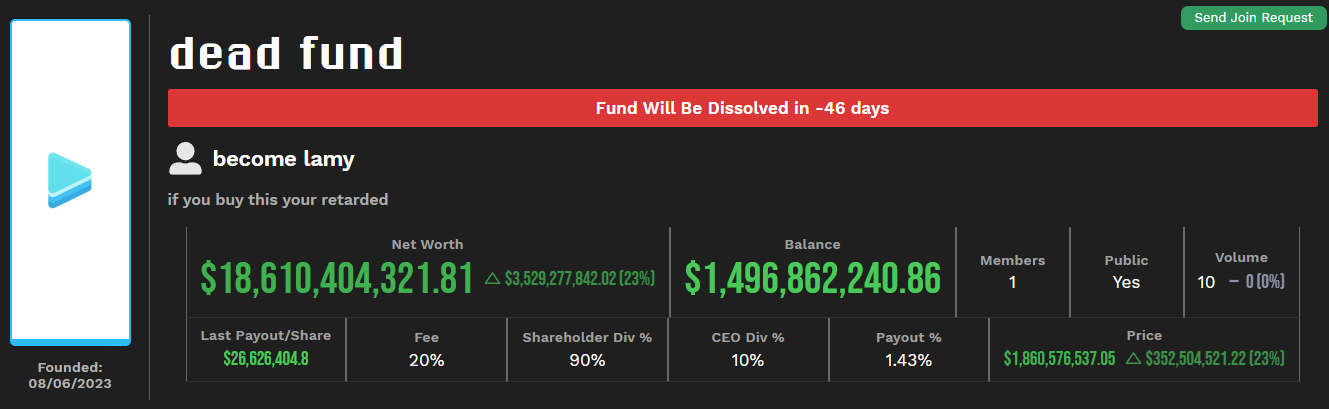Click the Last Payout/Share label
The width and height of the screenshot is (1329, 409).
point(266,336)
